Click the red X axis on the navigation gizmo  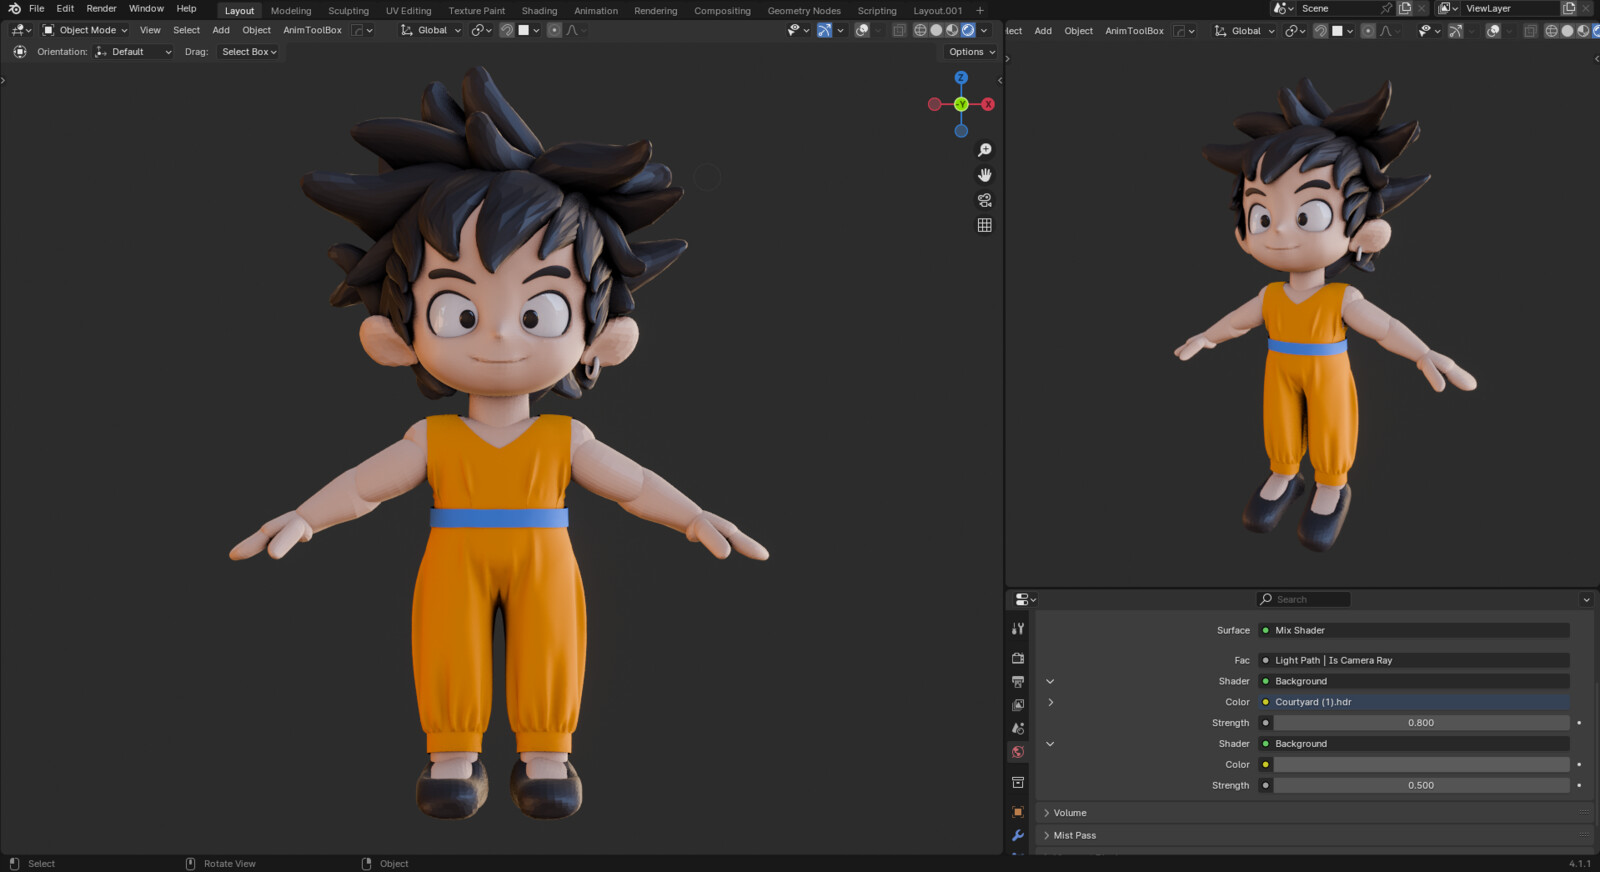pos(988,104)
